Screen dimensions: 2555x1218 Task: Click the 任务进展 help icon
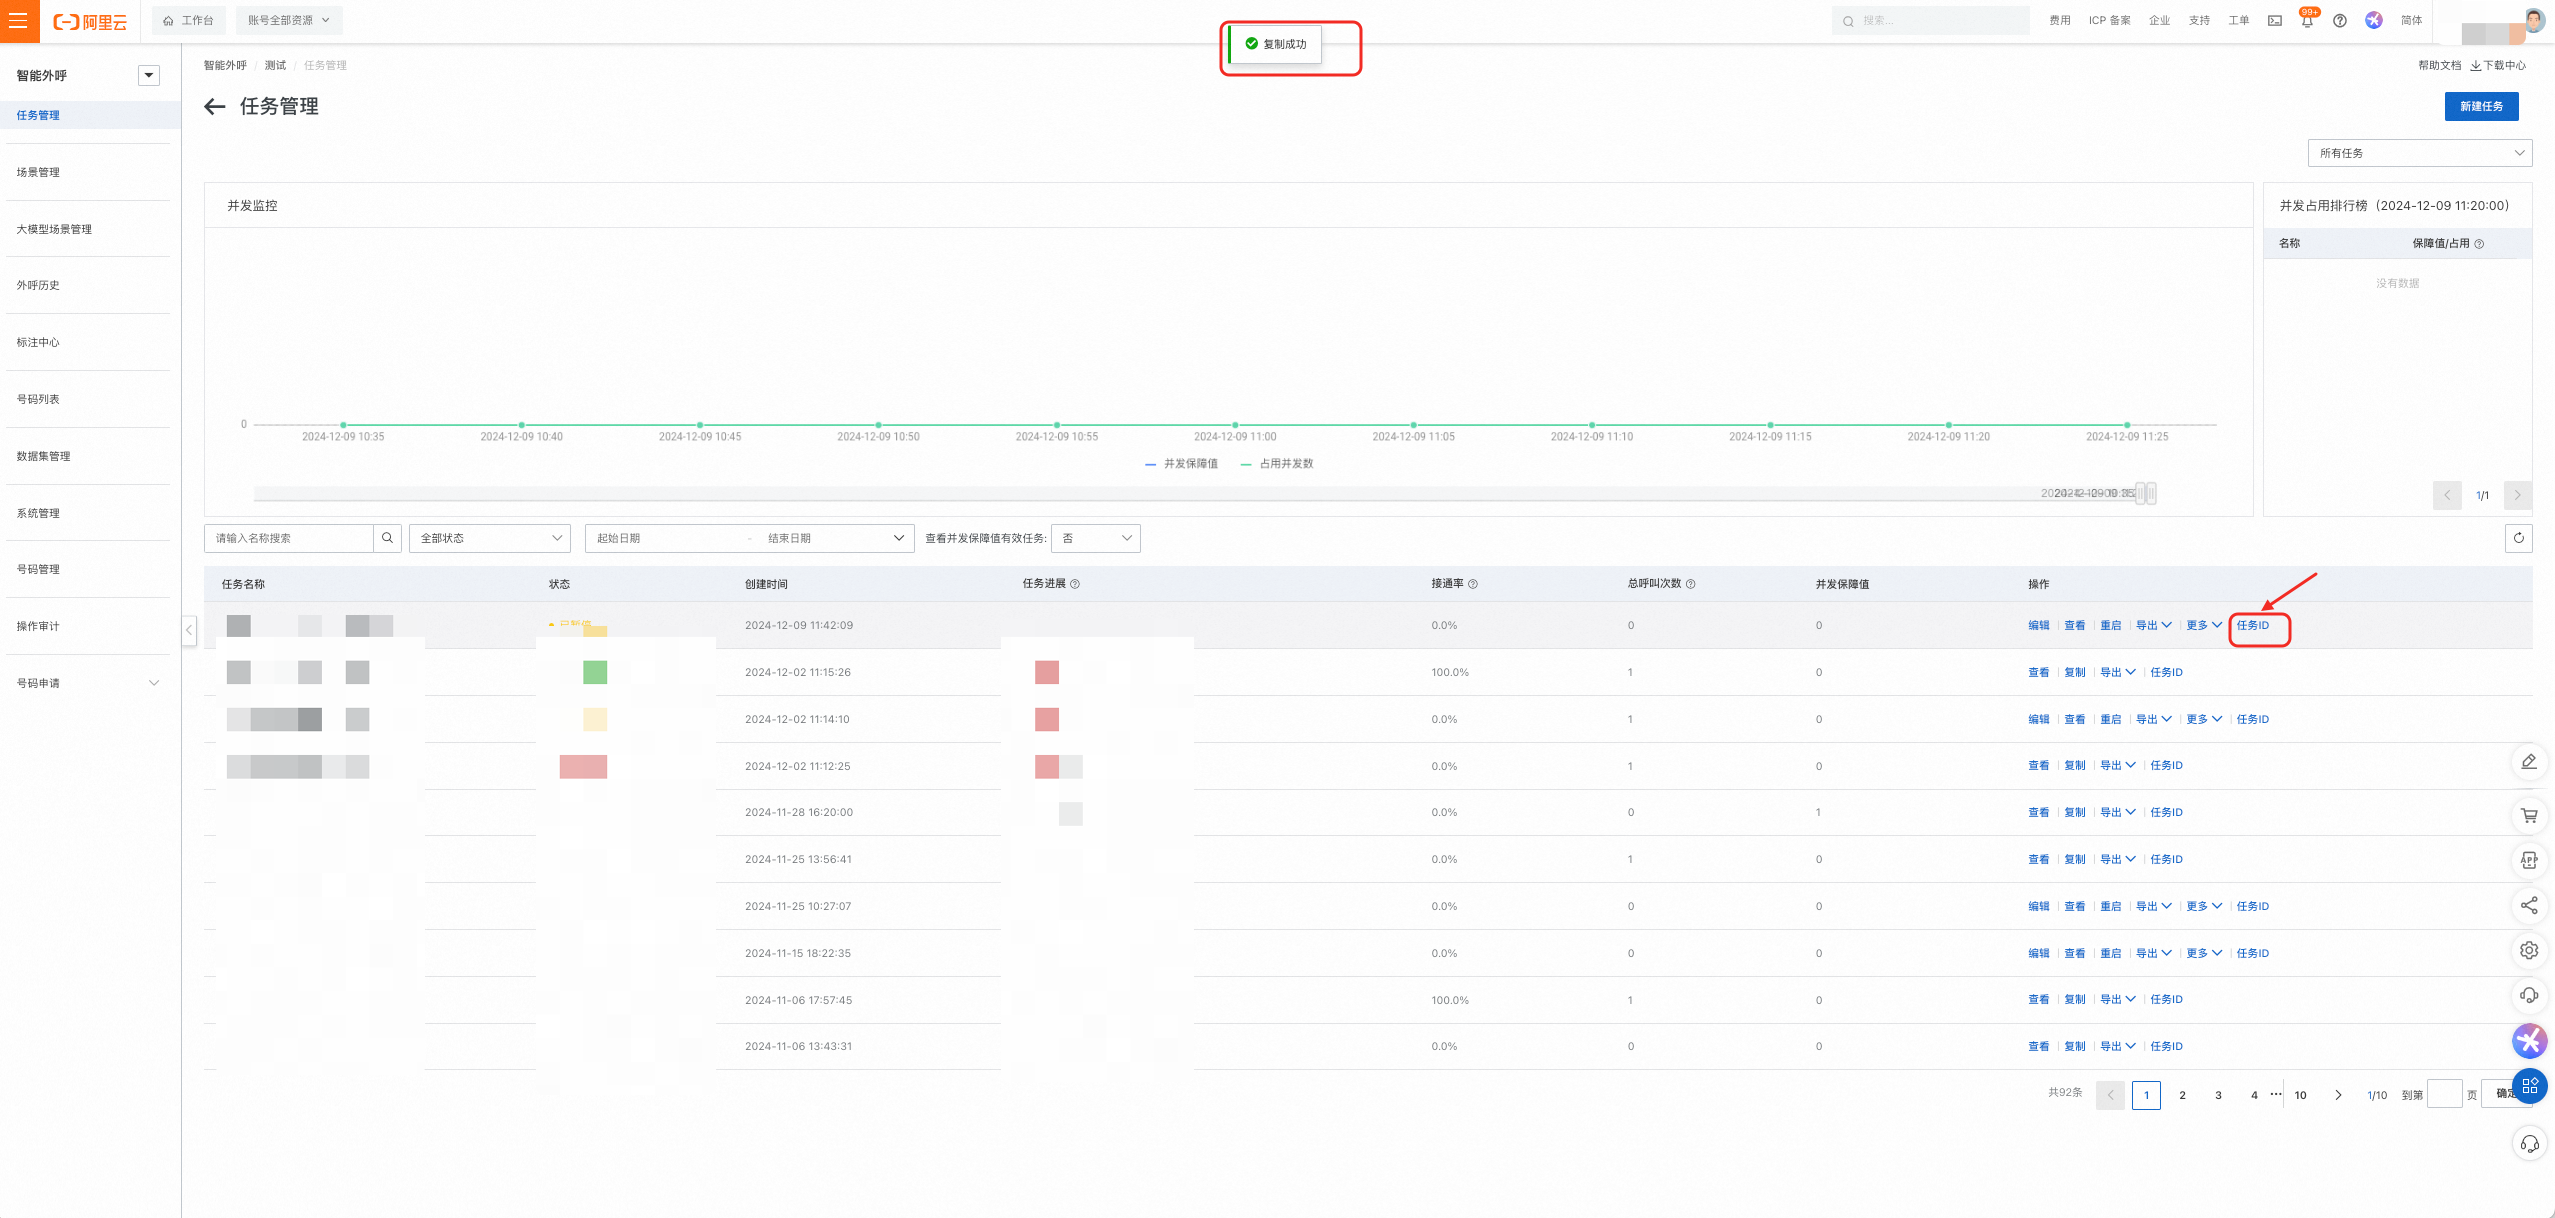pos(1075,584)
